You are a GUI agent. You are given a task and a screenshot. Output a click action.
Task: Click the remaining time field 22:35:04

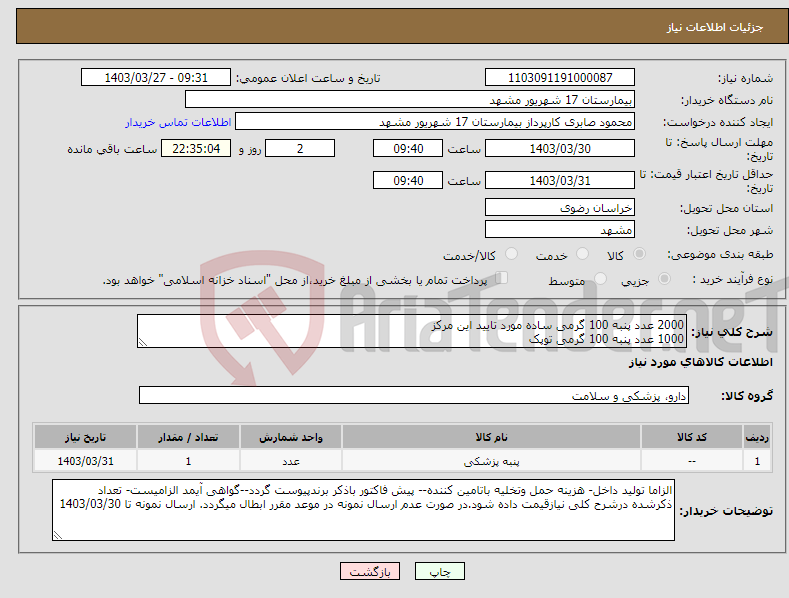click(196, 148)
